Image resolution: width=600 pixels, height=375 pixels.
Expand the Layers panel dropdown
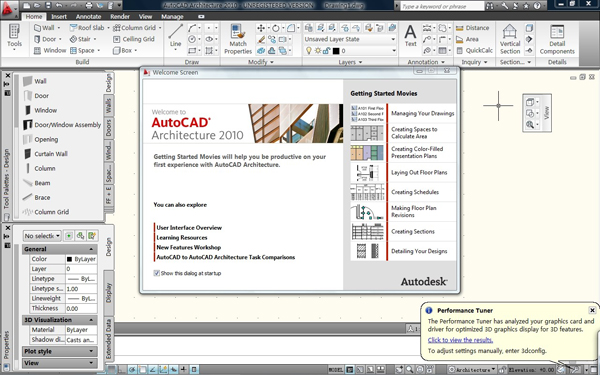coord(350,62)
